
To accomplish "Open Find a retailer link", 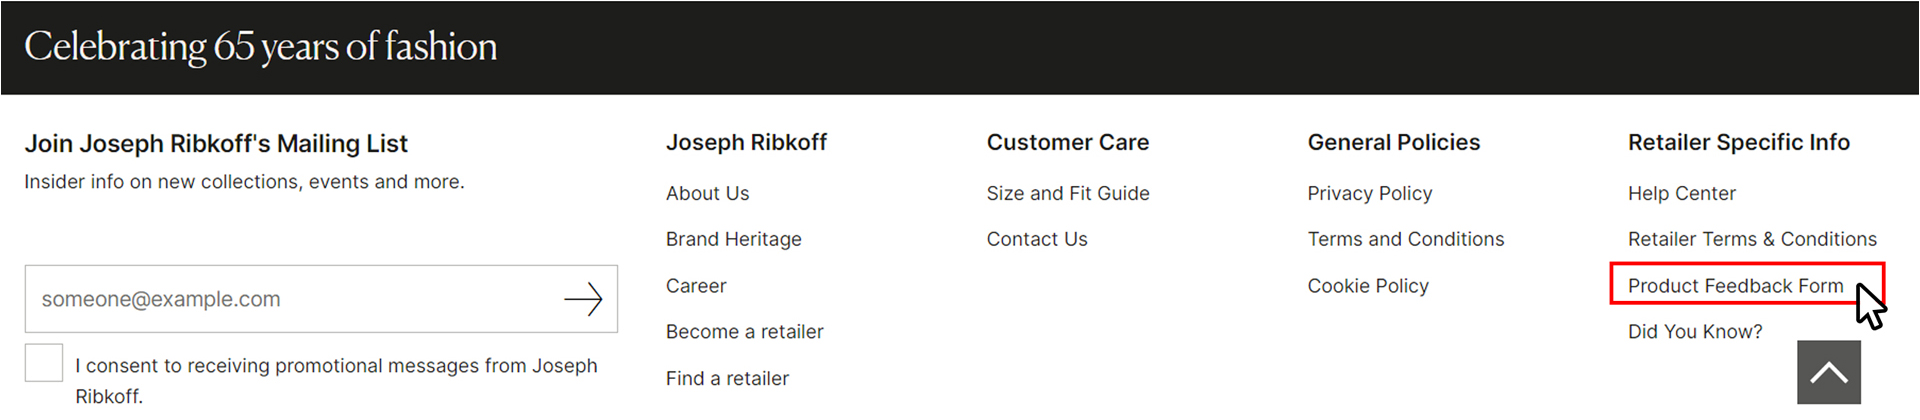I will click(727, 378).
